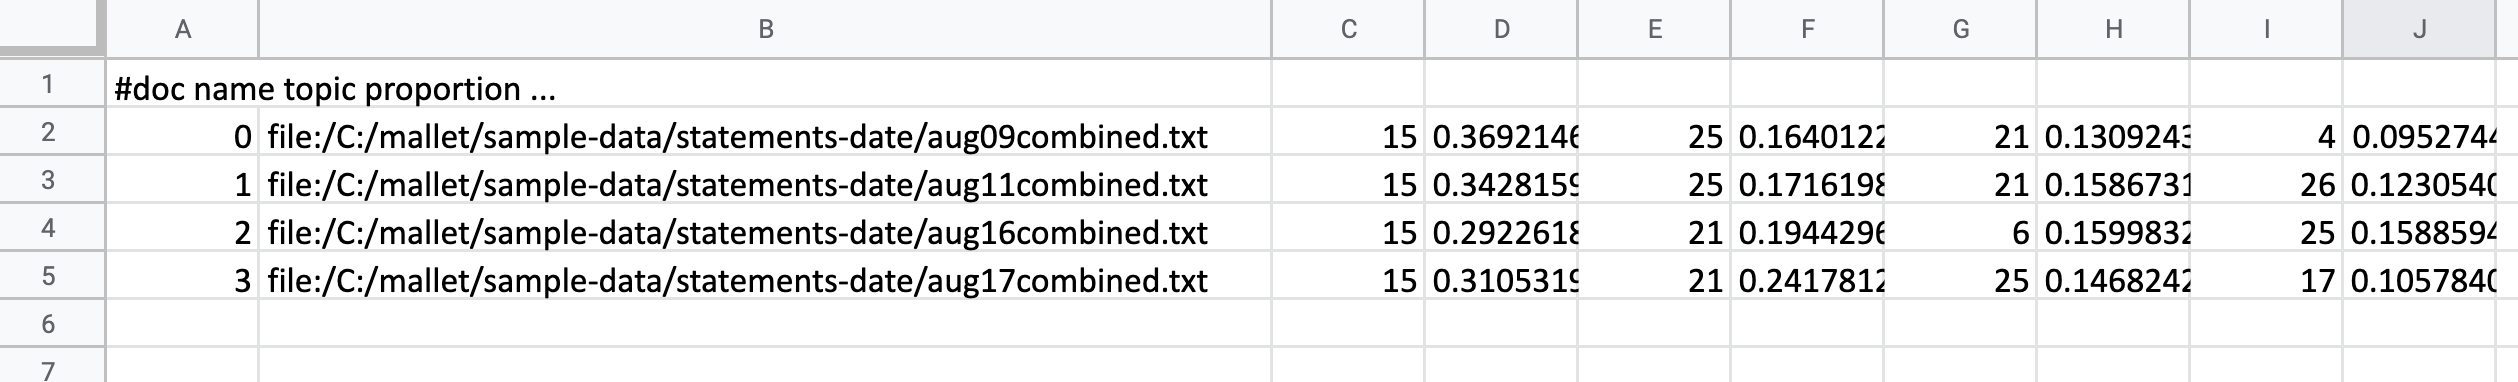Select column D header
The height and width of the screenshot is (382, 2518).
[x=1501, y=29]
